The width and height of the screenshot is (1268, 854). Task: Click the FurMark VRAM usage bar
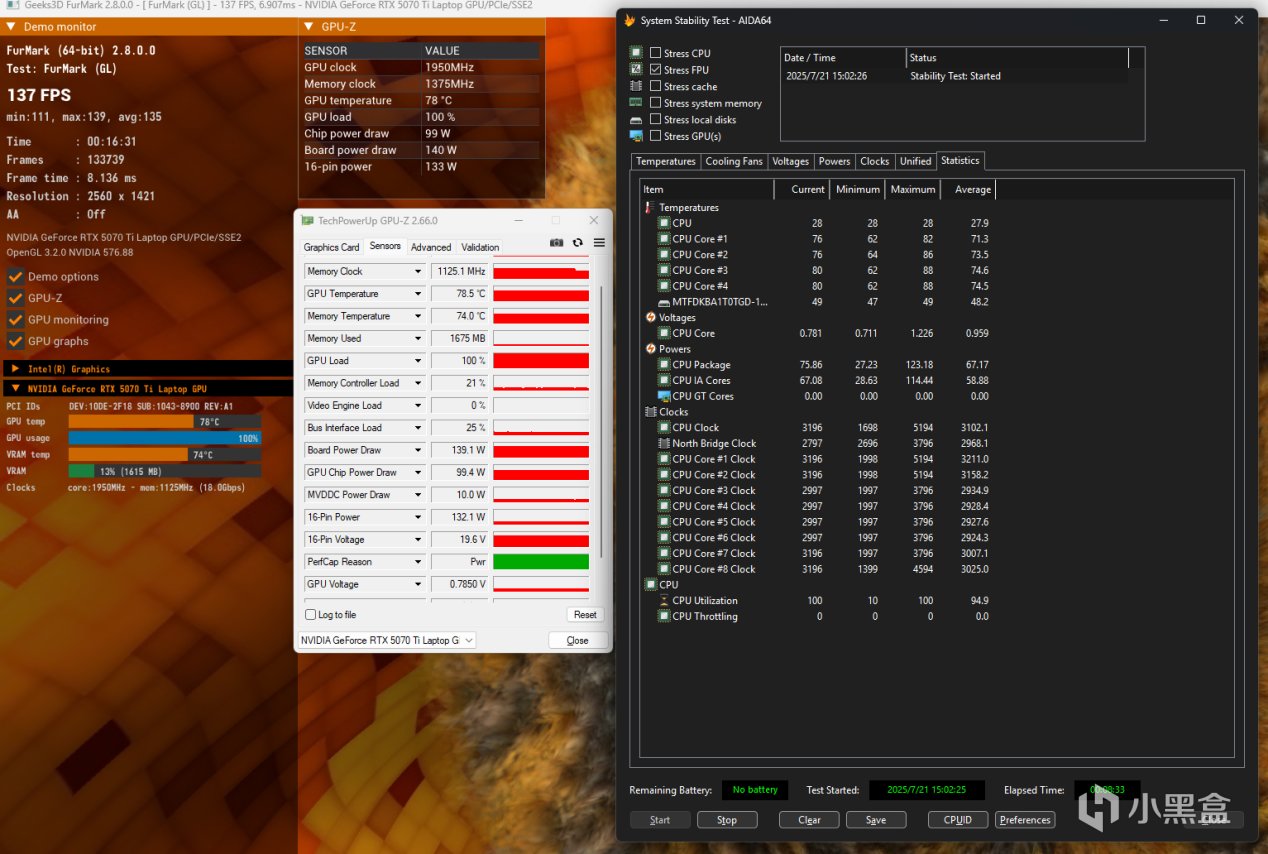click(164, 471)
